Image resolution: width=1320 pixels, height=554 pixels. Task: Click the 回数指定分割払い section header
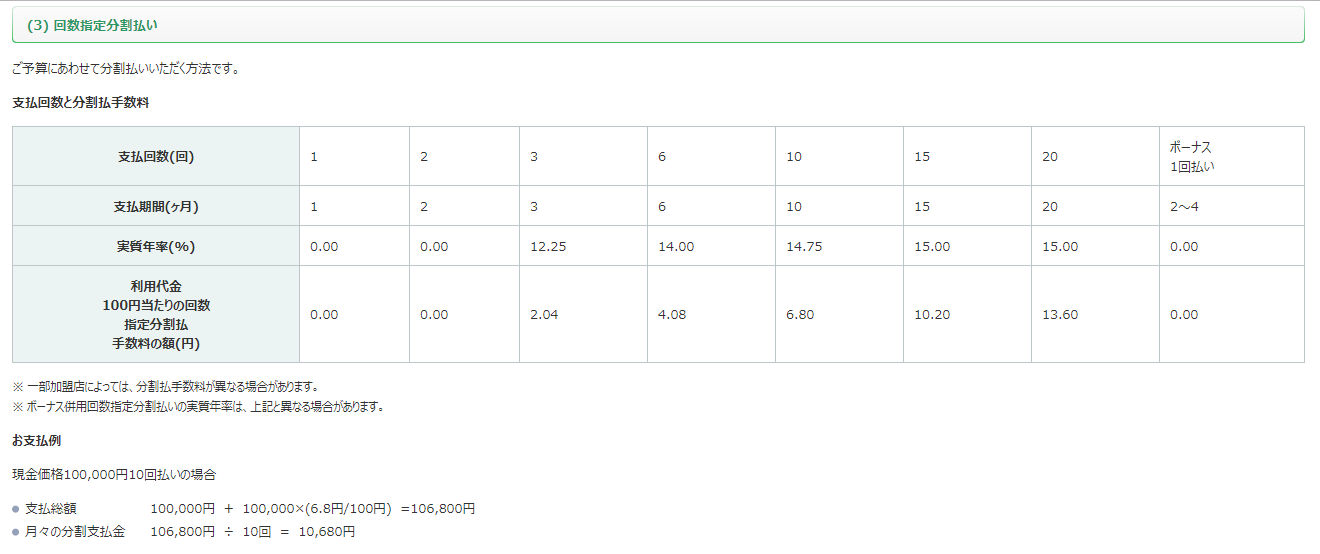tap(92, 26)
